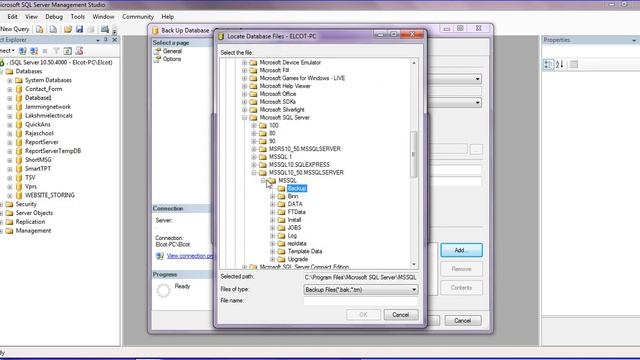Viewport: 640px width, 360px height.
Task: Select the Microsoft Help Viewer folder
Action: pyautogui.click(x=285, y=86)
